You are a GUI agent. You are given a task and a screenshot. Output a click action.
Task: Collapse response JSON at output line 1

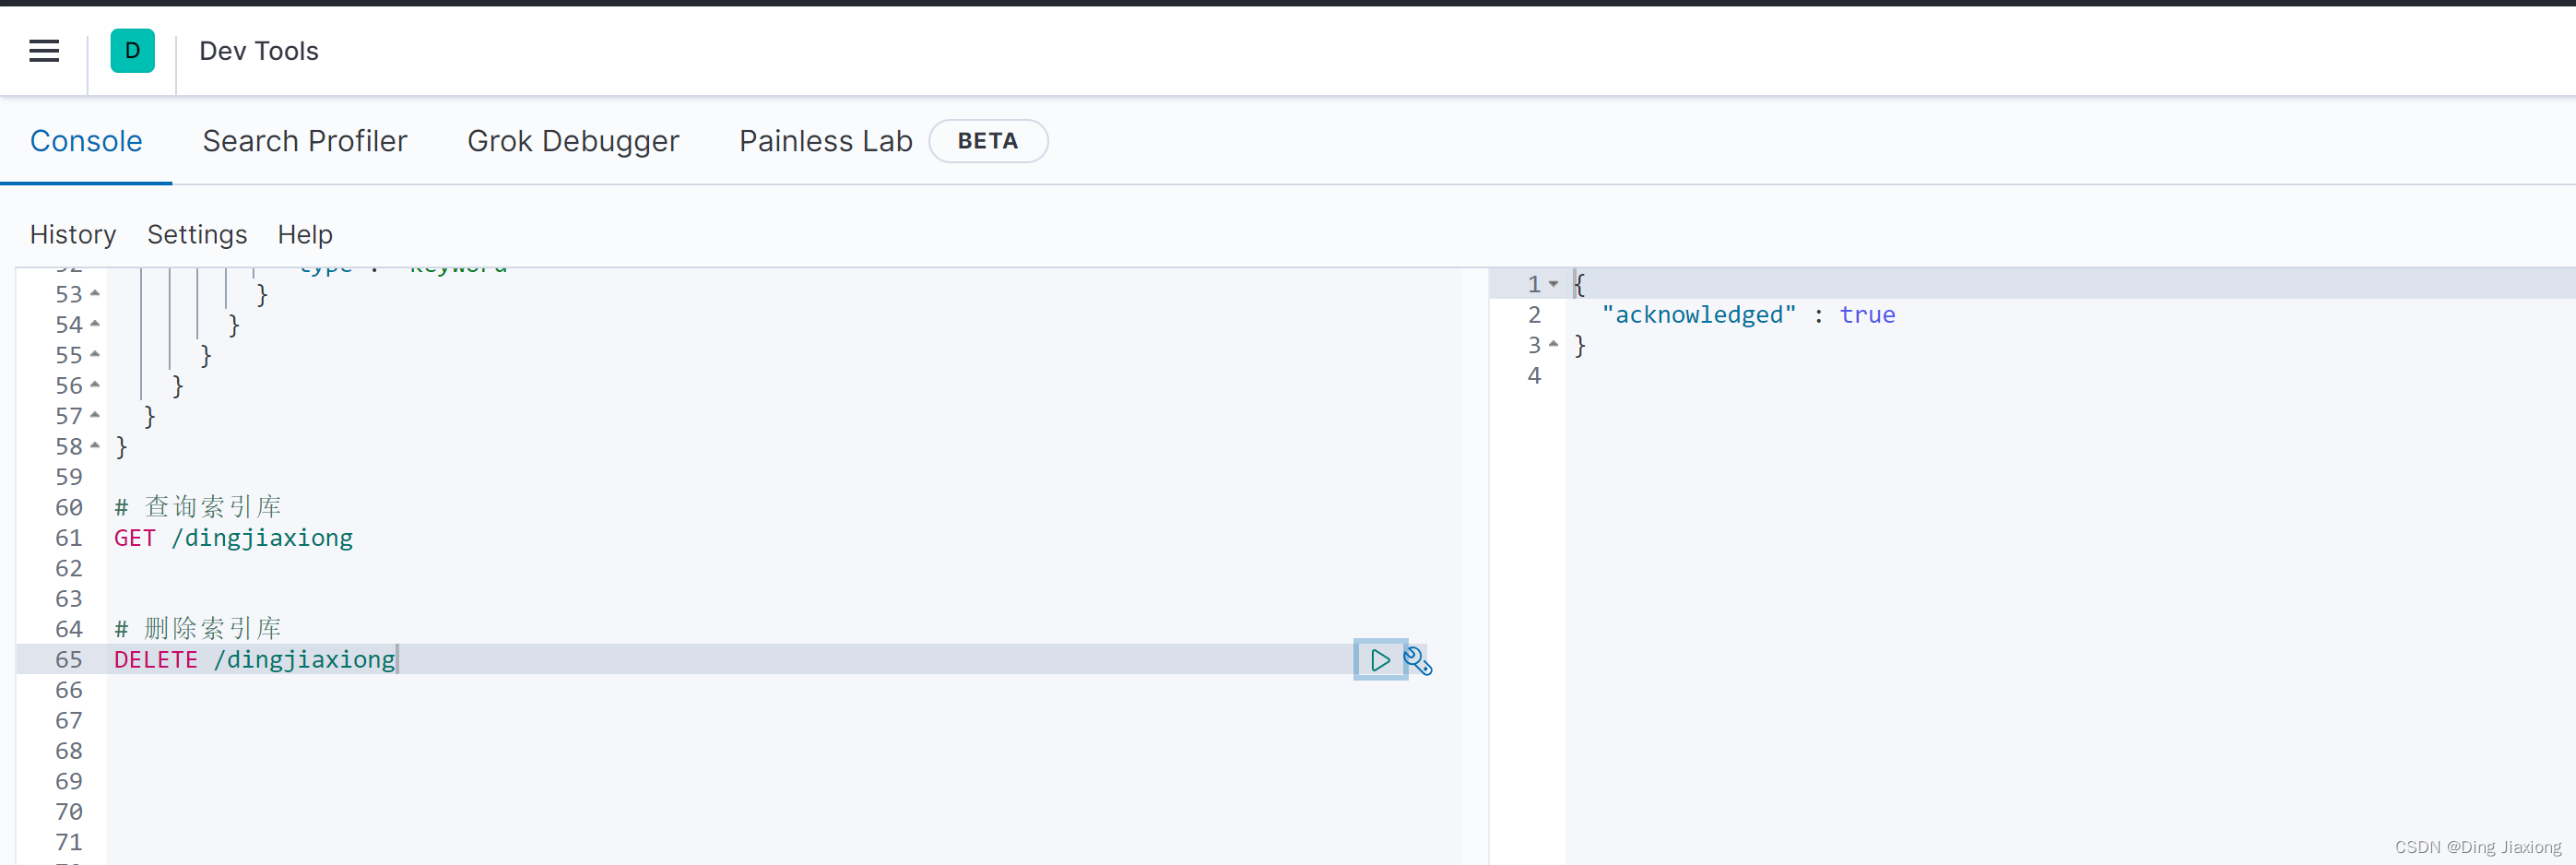(1553, 284)
